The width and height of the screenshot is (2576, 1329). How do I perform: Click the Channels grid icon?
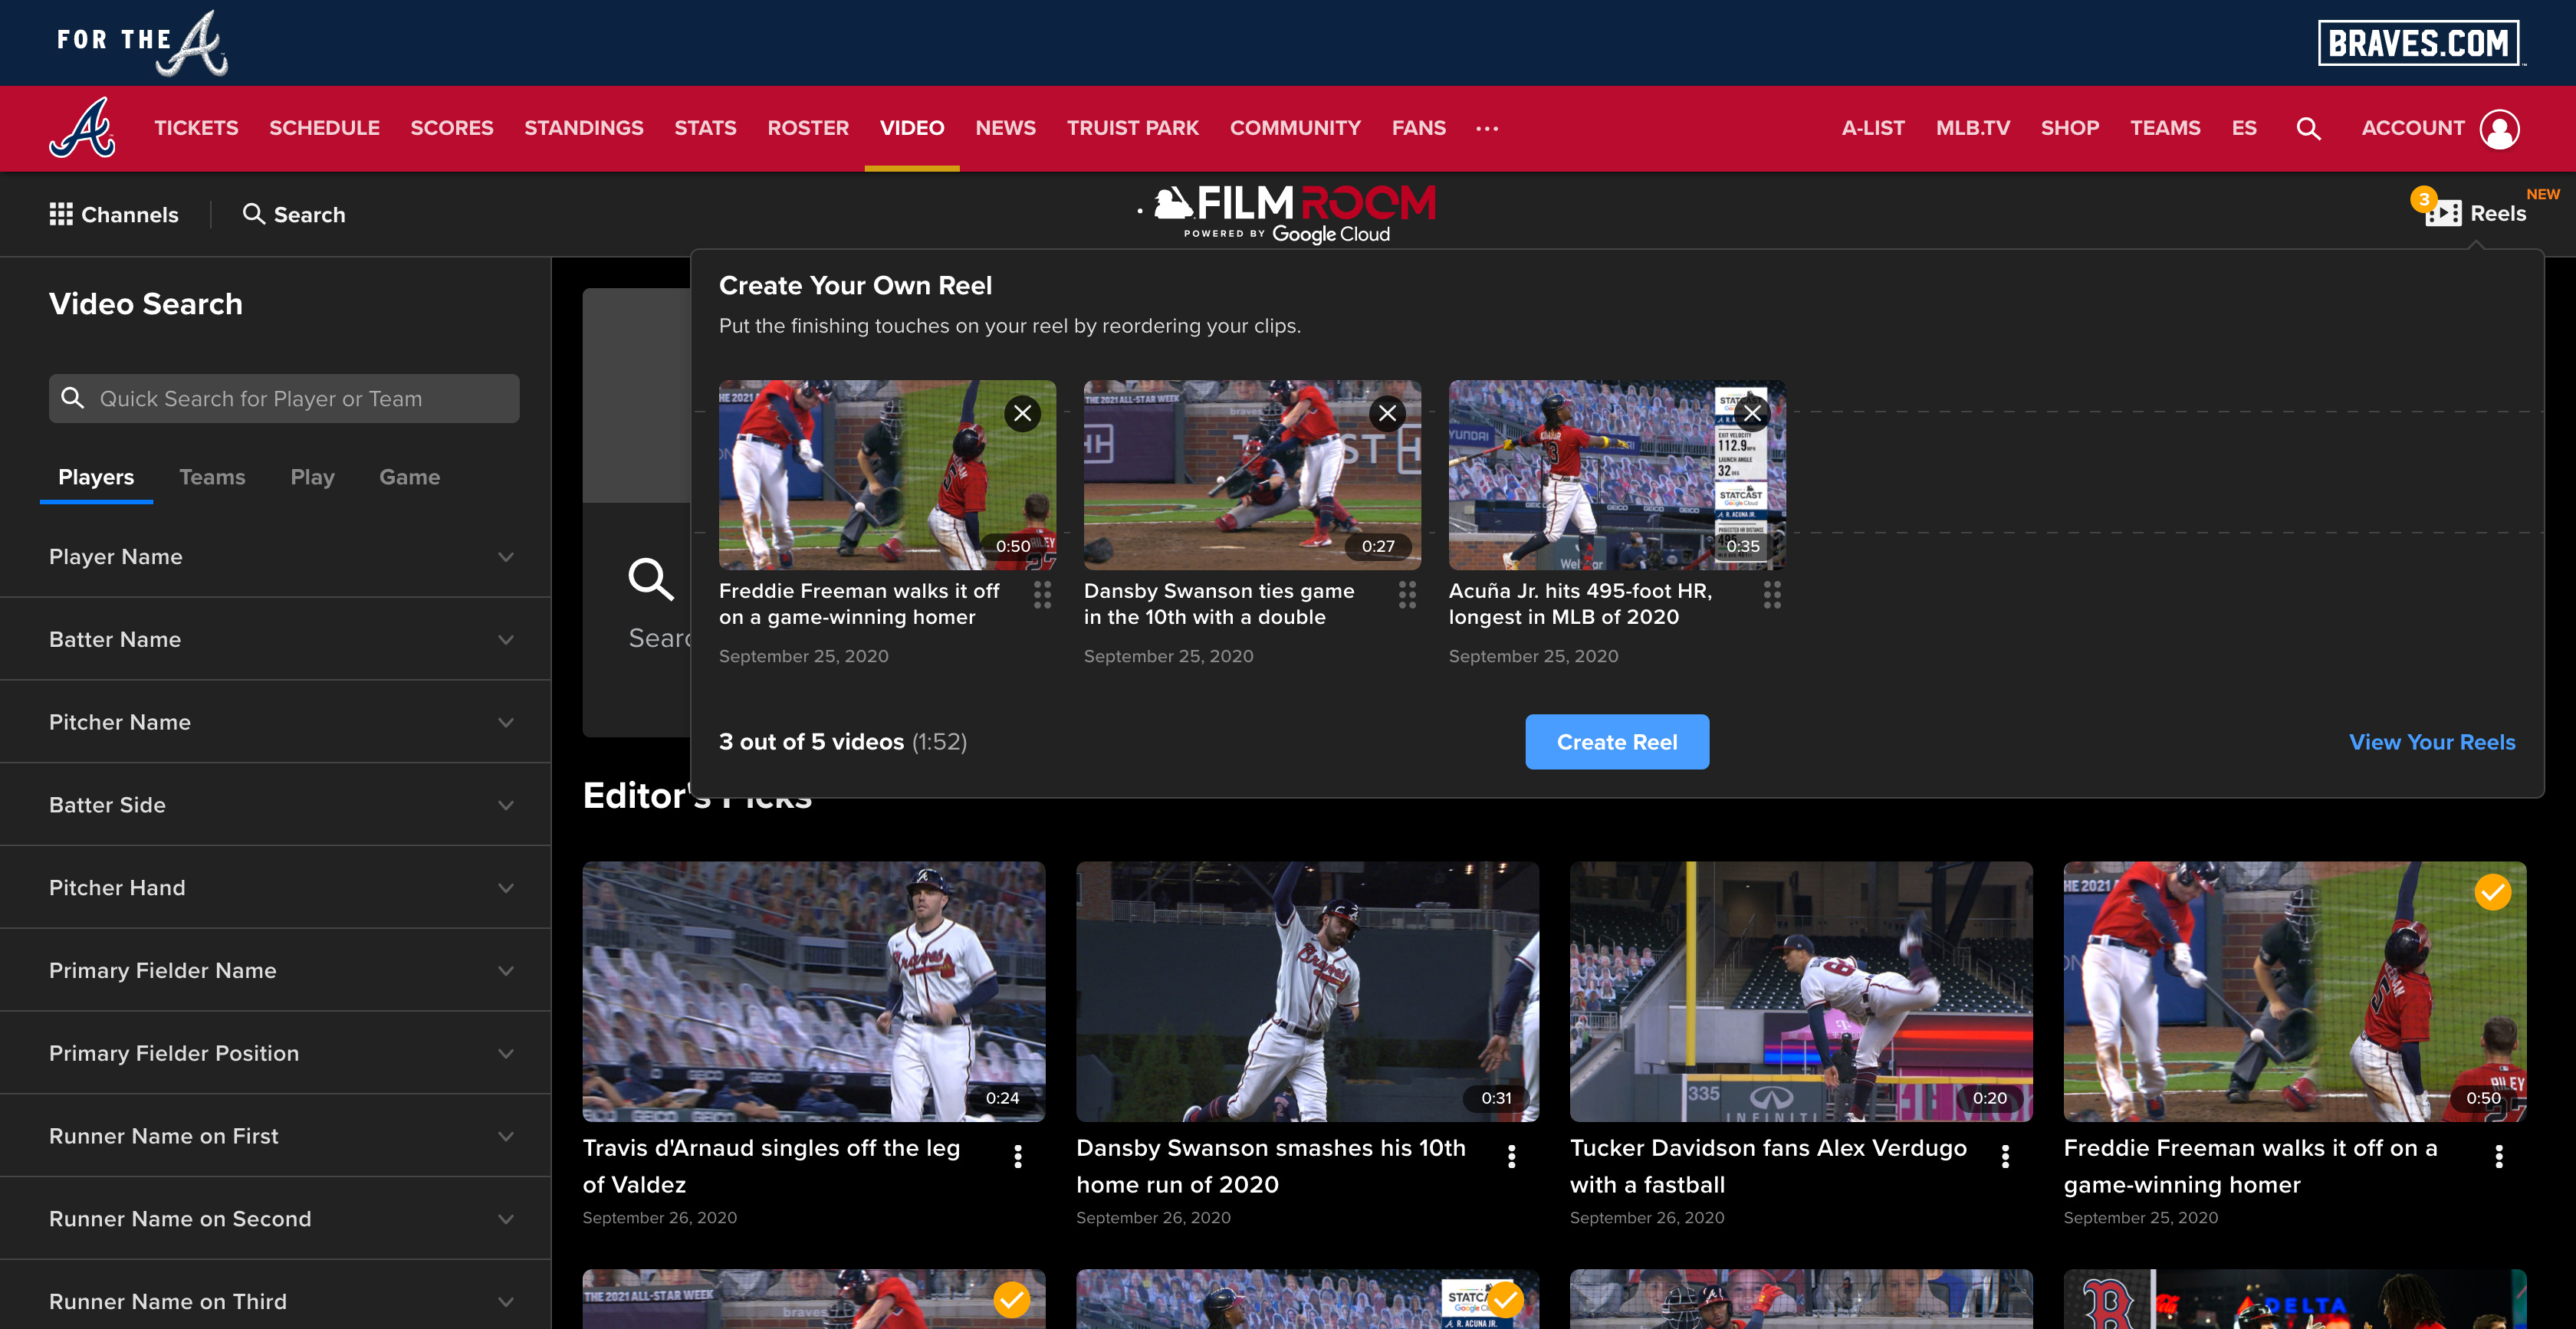pyautogui.click(x=61, y=214)
